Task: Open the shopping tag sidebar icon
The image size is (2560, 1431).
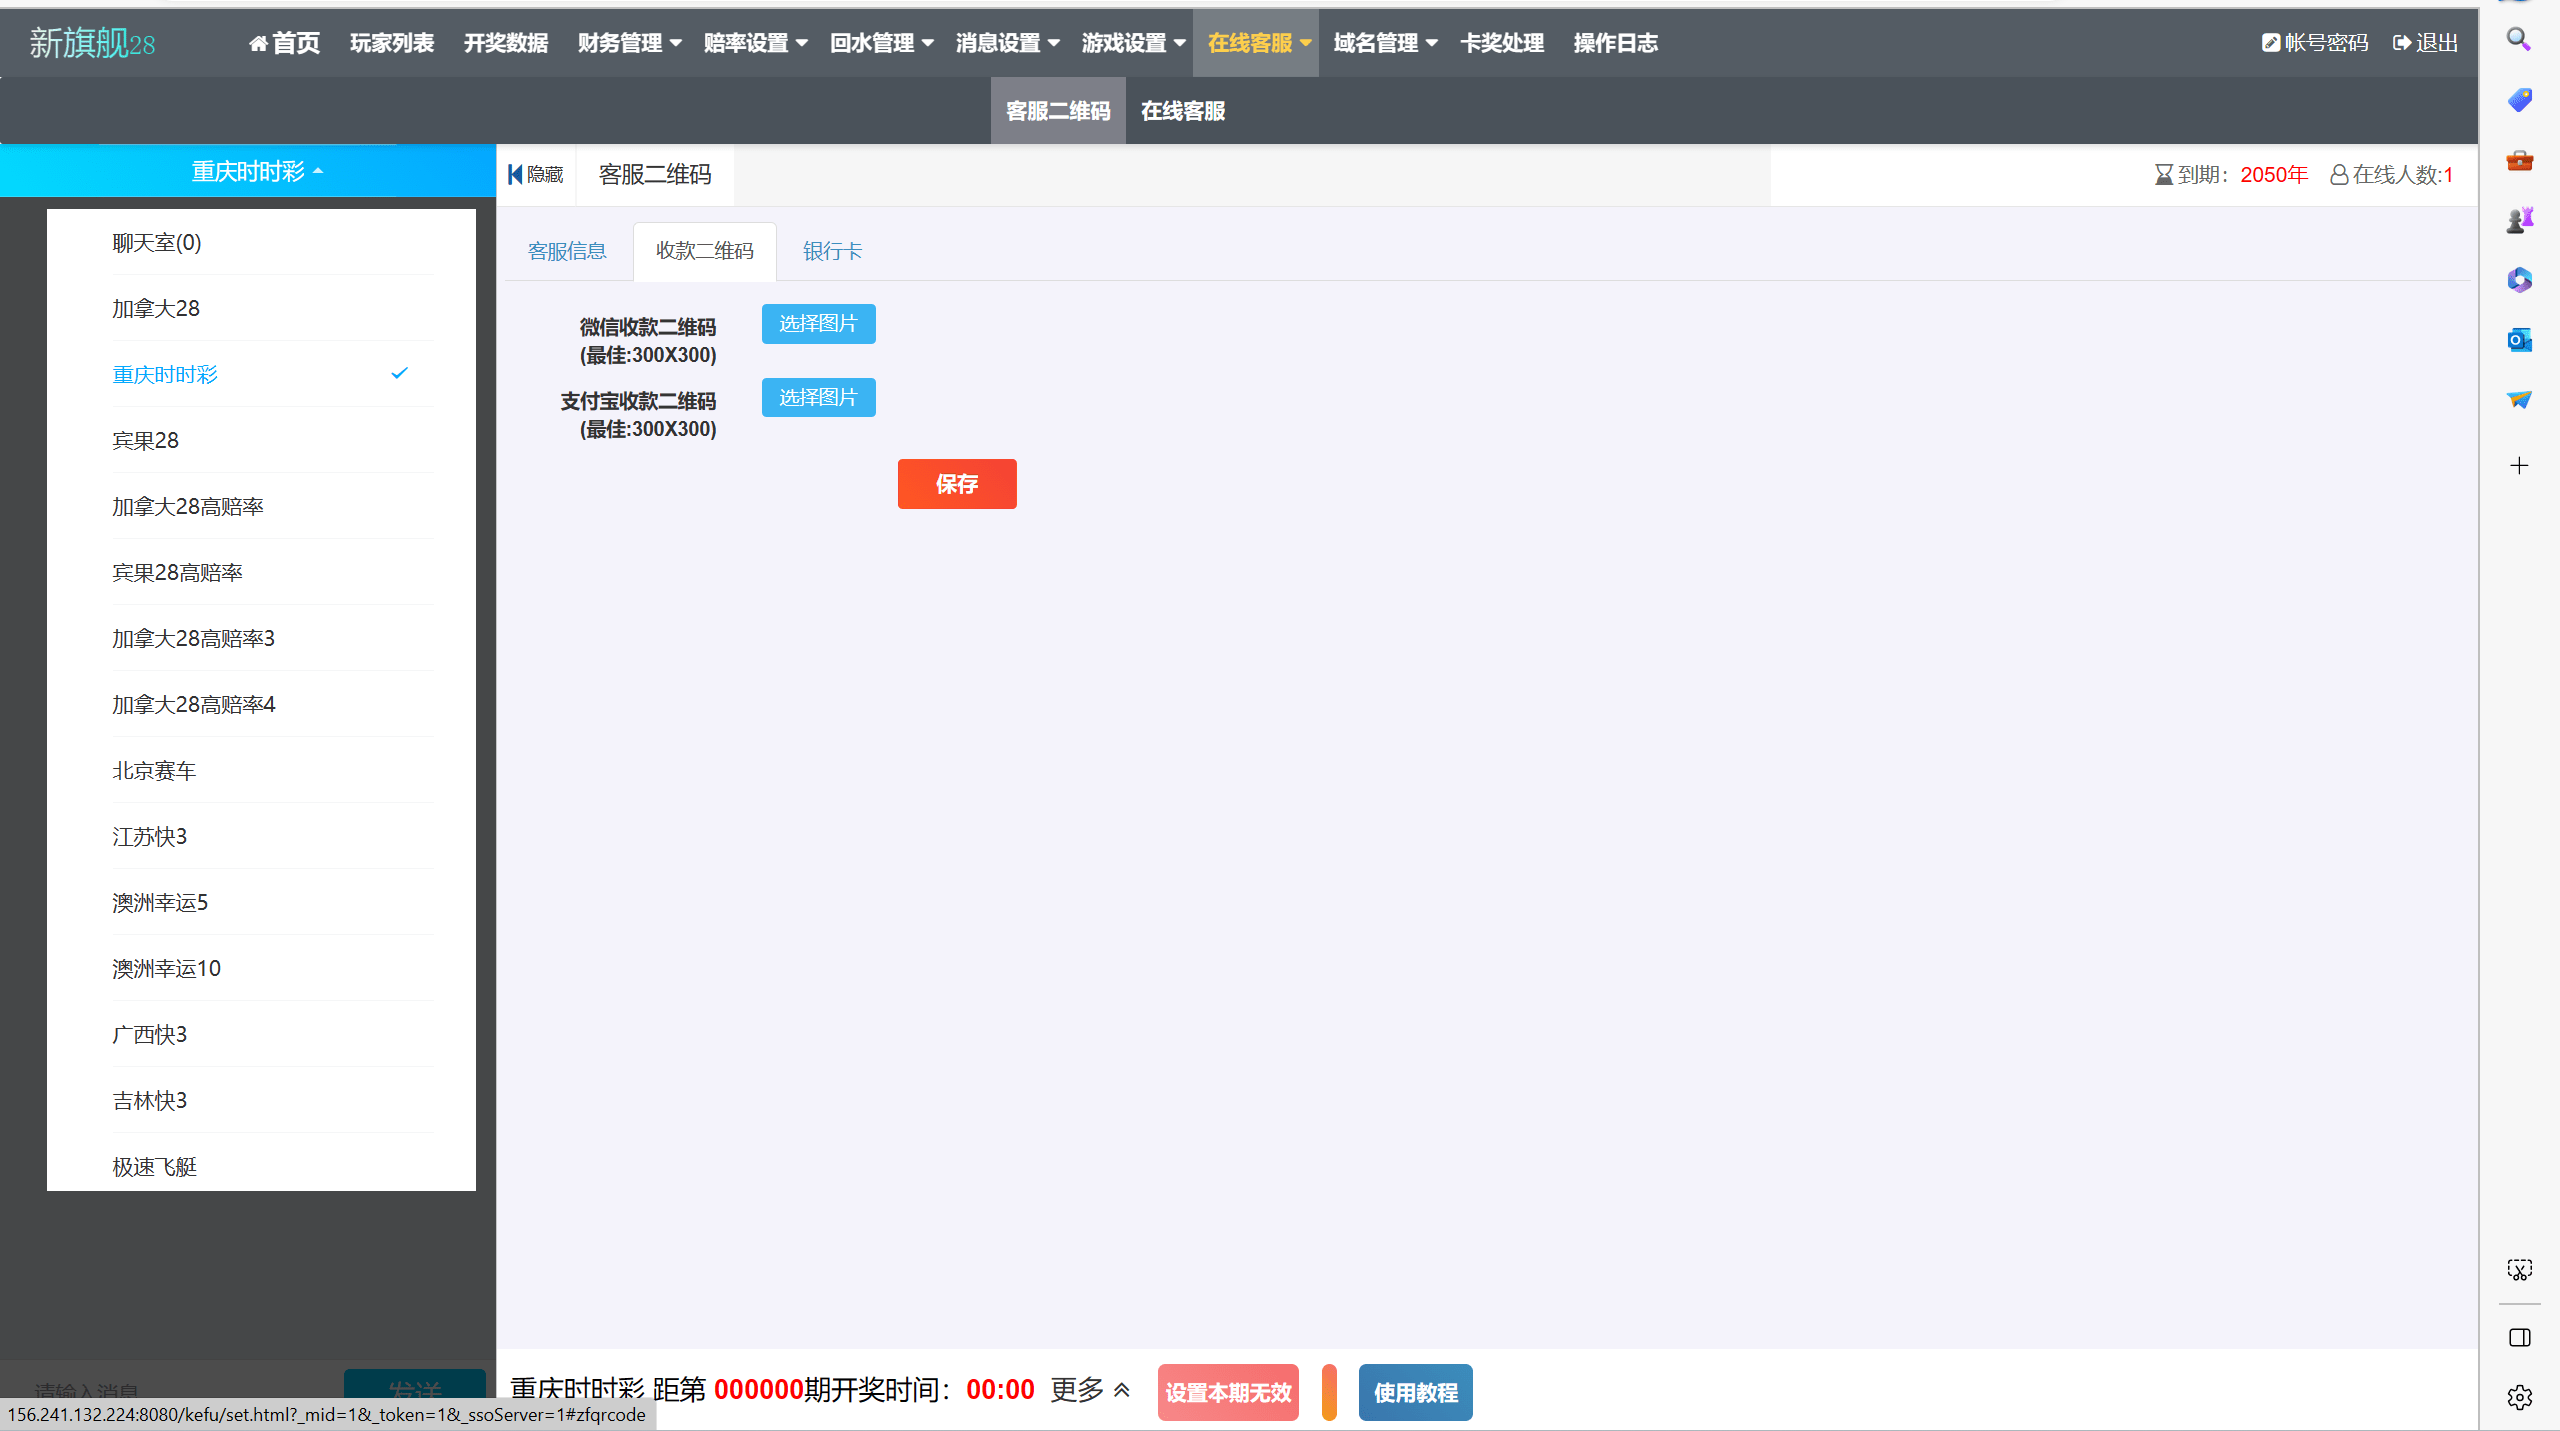Action: pos(2519,99)
